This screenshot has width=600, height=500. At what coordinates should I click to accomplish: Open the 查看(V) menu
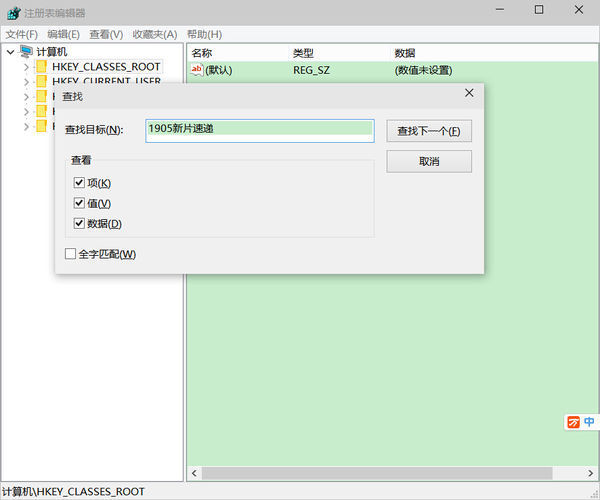(x=106, y=34)
